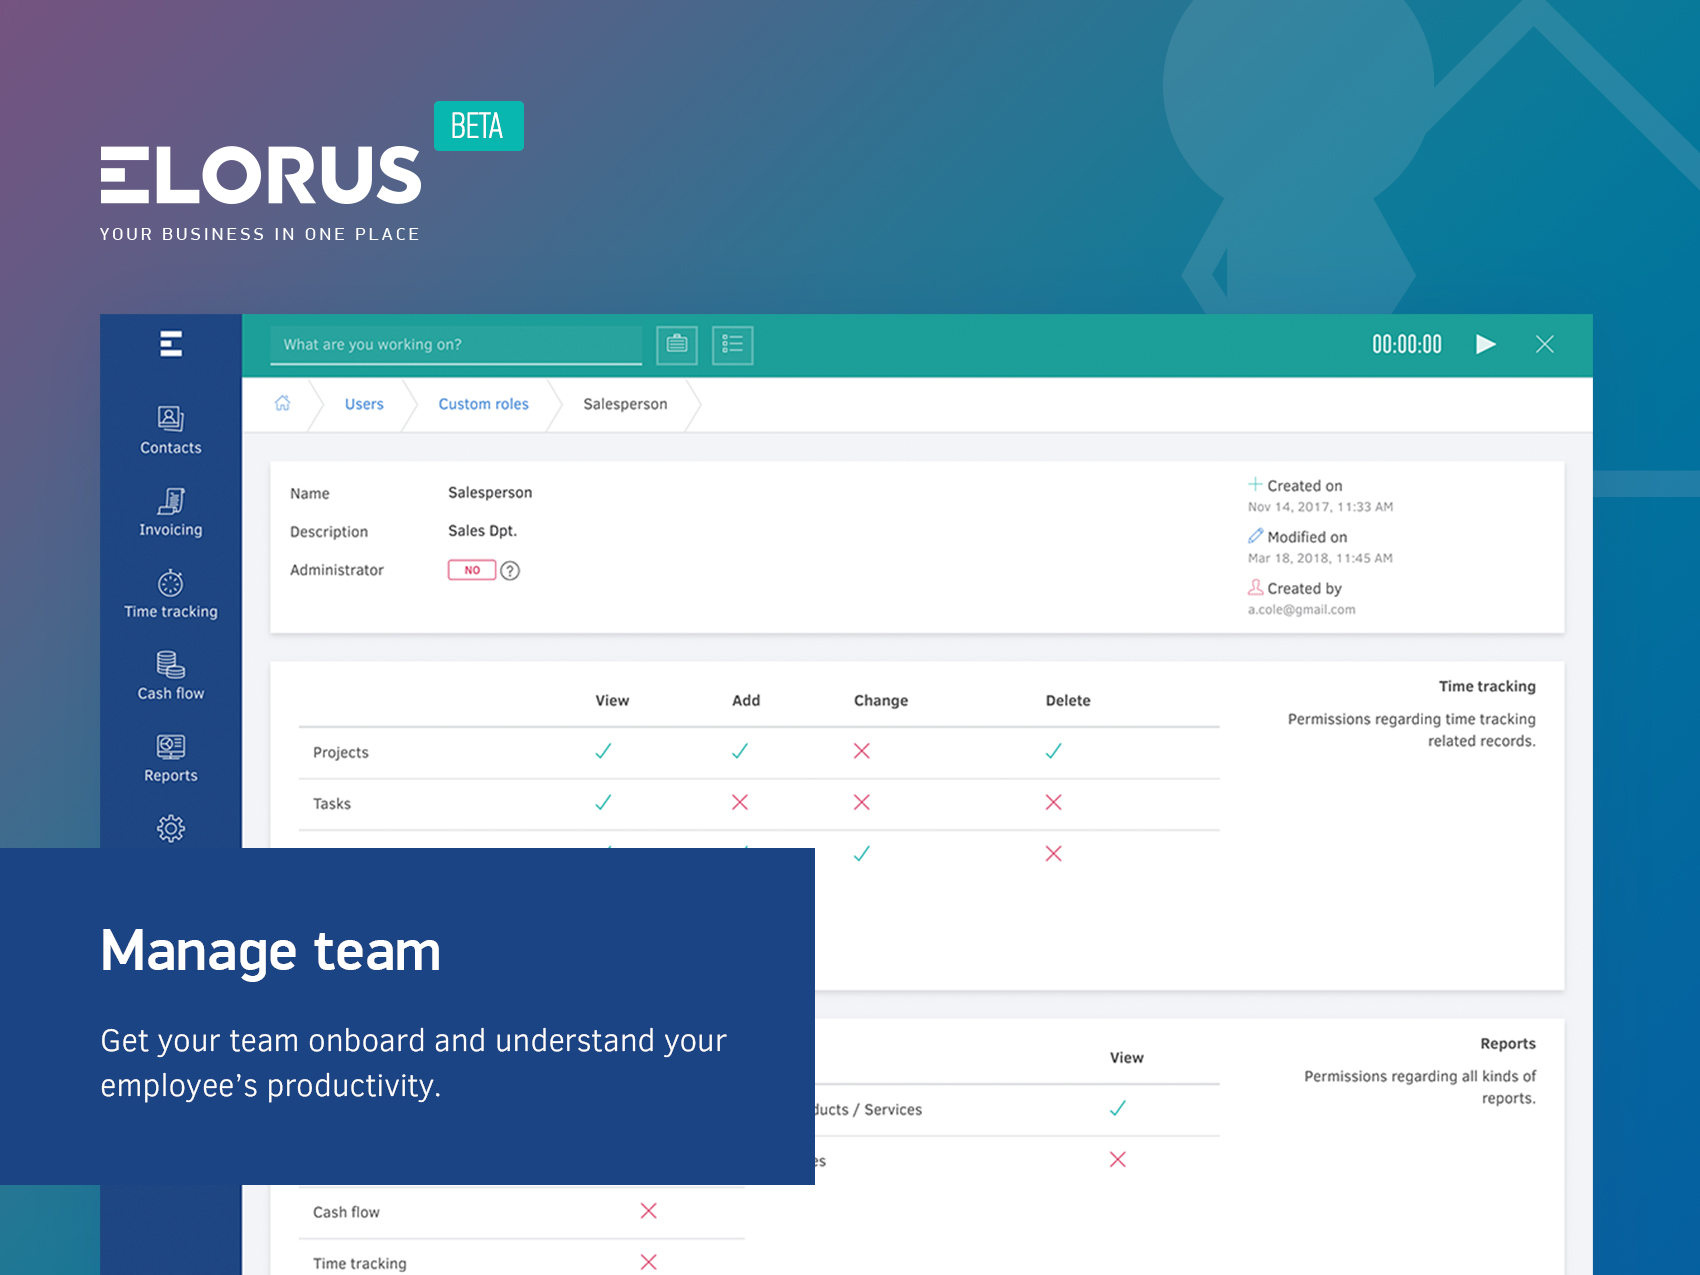
Task: Click the Salesperson breadcrumb
Action: pos(626,404)
